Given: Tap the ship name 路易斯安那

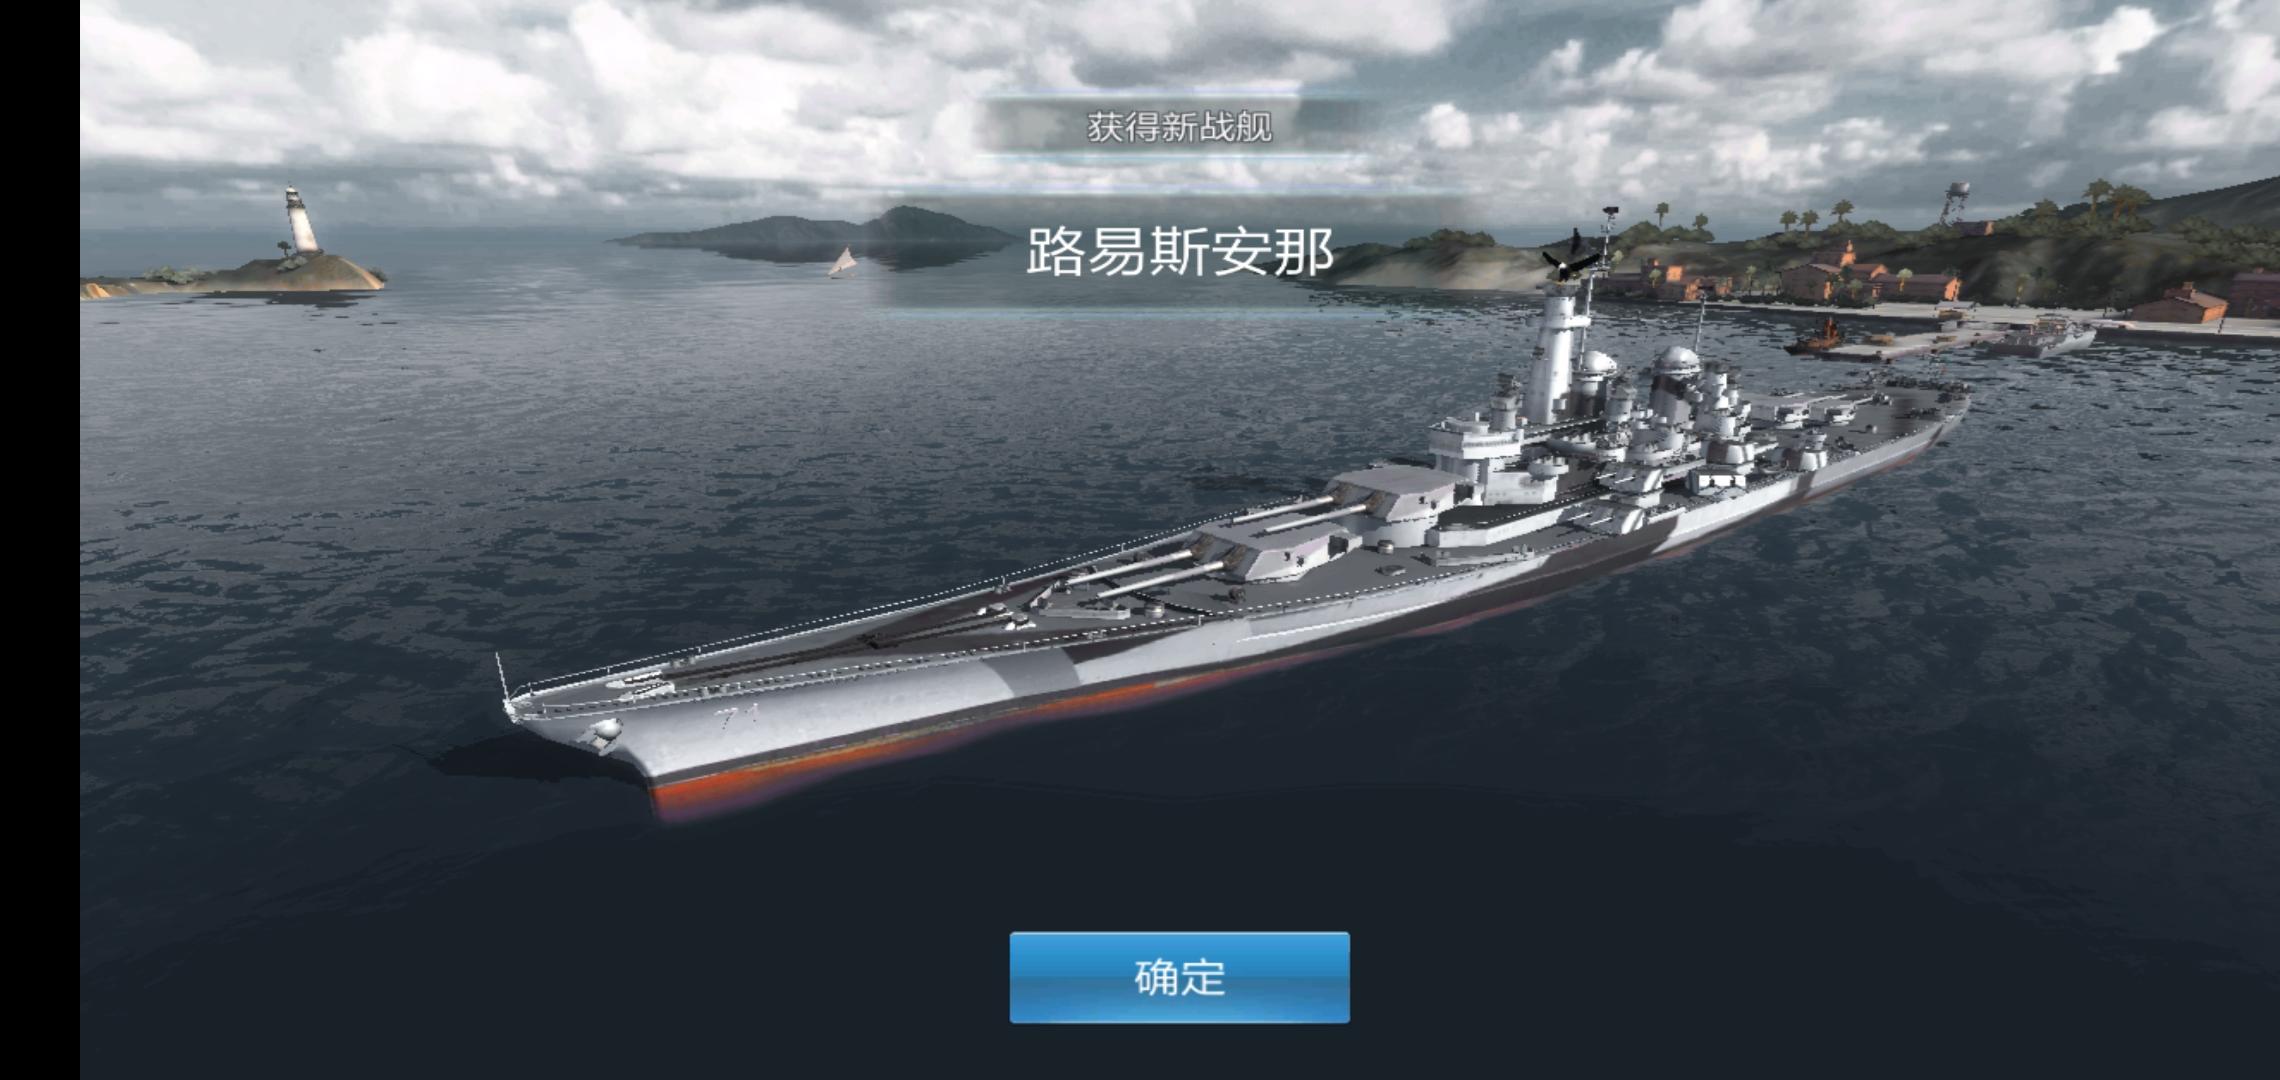Looking at the screenshot, I should tap(1180, 251).
